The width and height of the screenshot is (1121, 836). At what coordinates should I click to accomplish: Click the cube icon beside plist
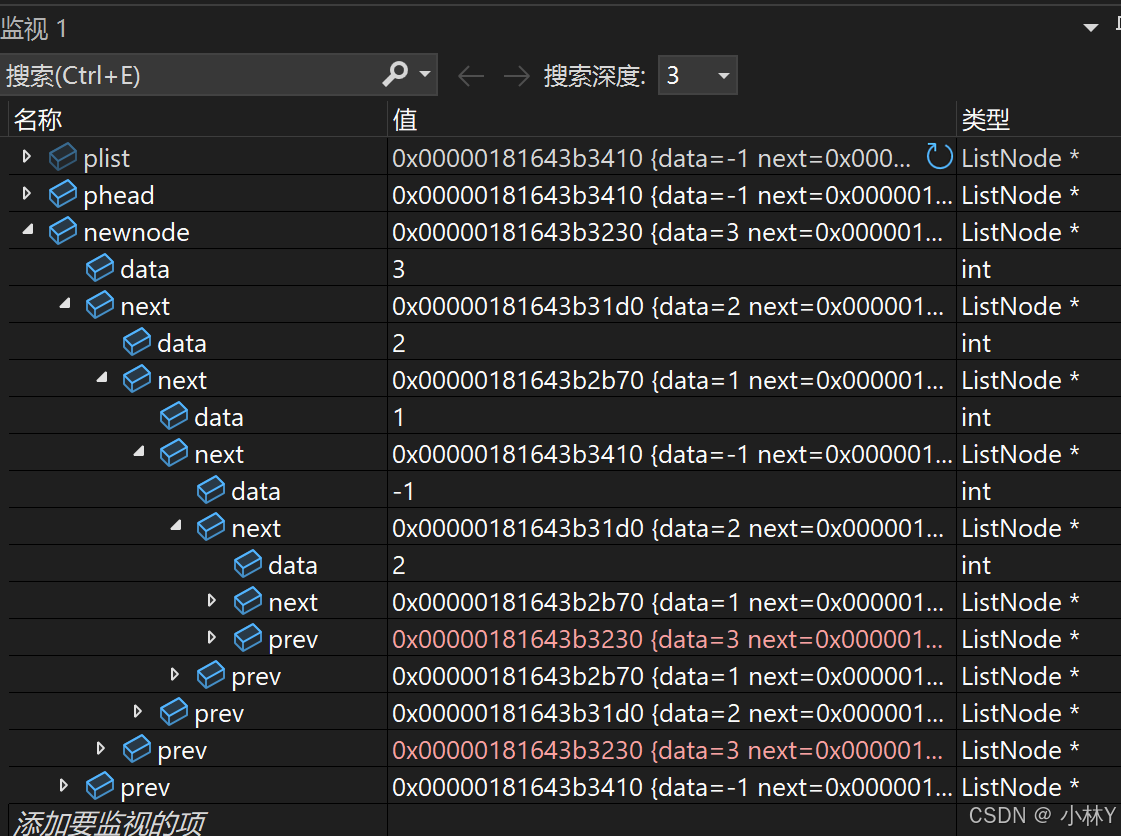[63, 157]
